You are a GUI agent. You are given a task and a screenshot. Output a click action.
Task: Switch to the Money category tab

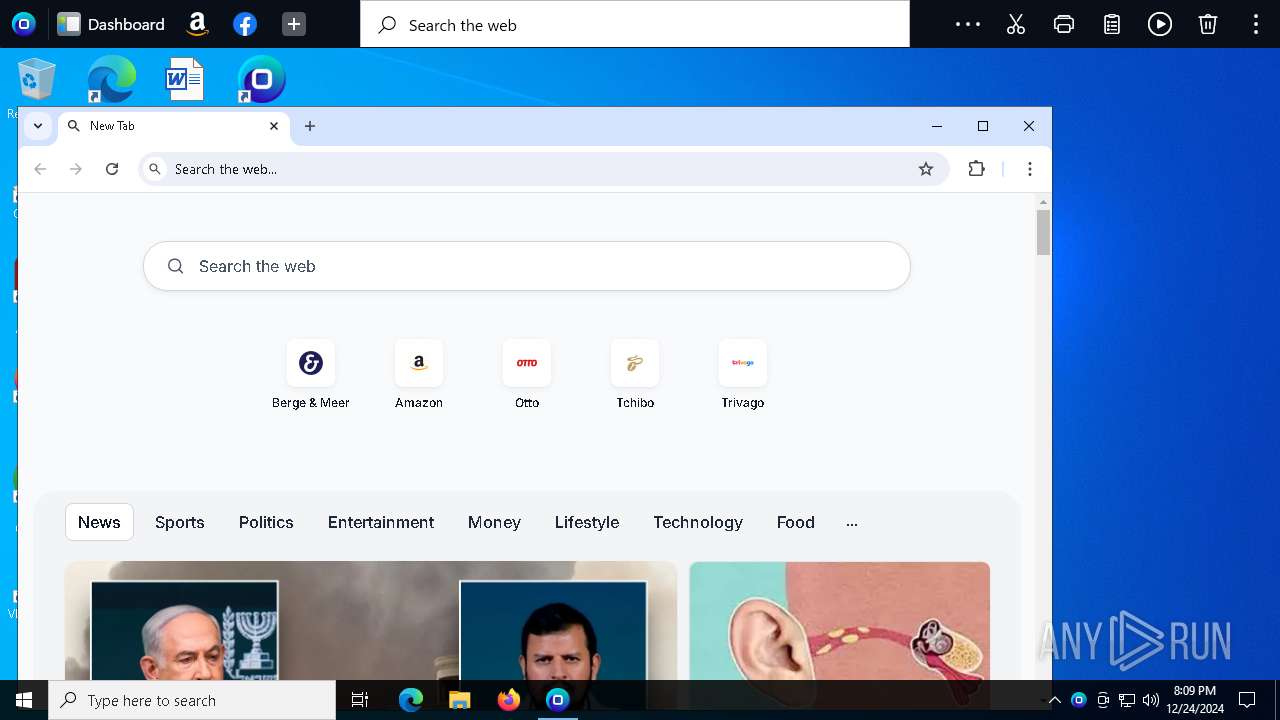click(x=494, y=522)
